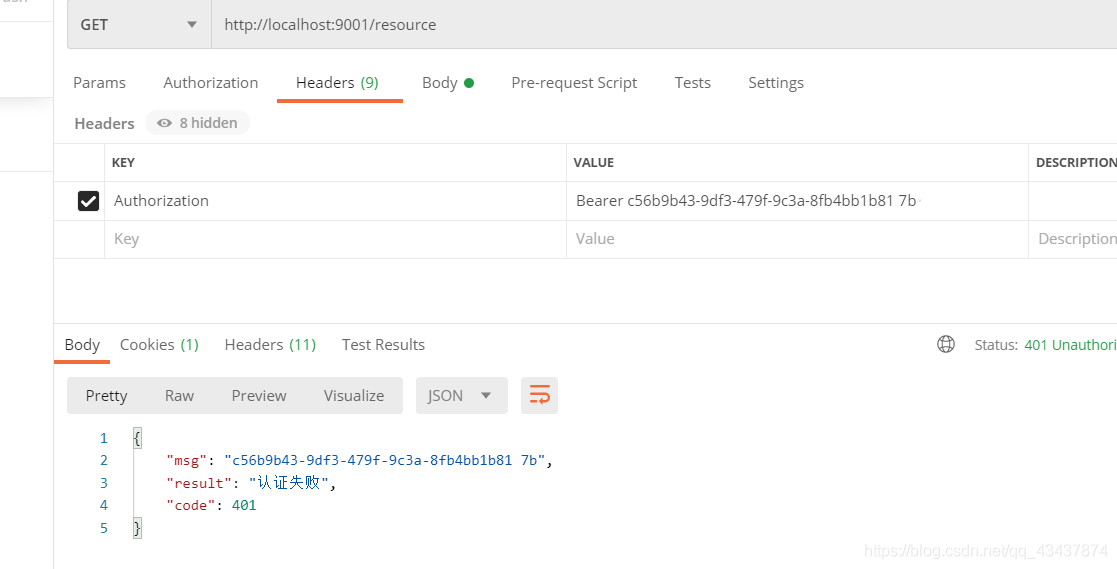
Task: Go to the Tests tab
Action: 692,83
